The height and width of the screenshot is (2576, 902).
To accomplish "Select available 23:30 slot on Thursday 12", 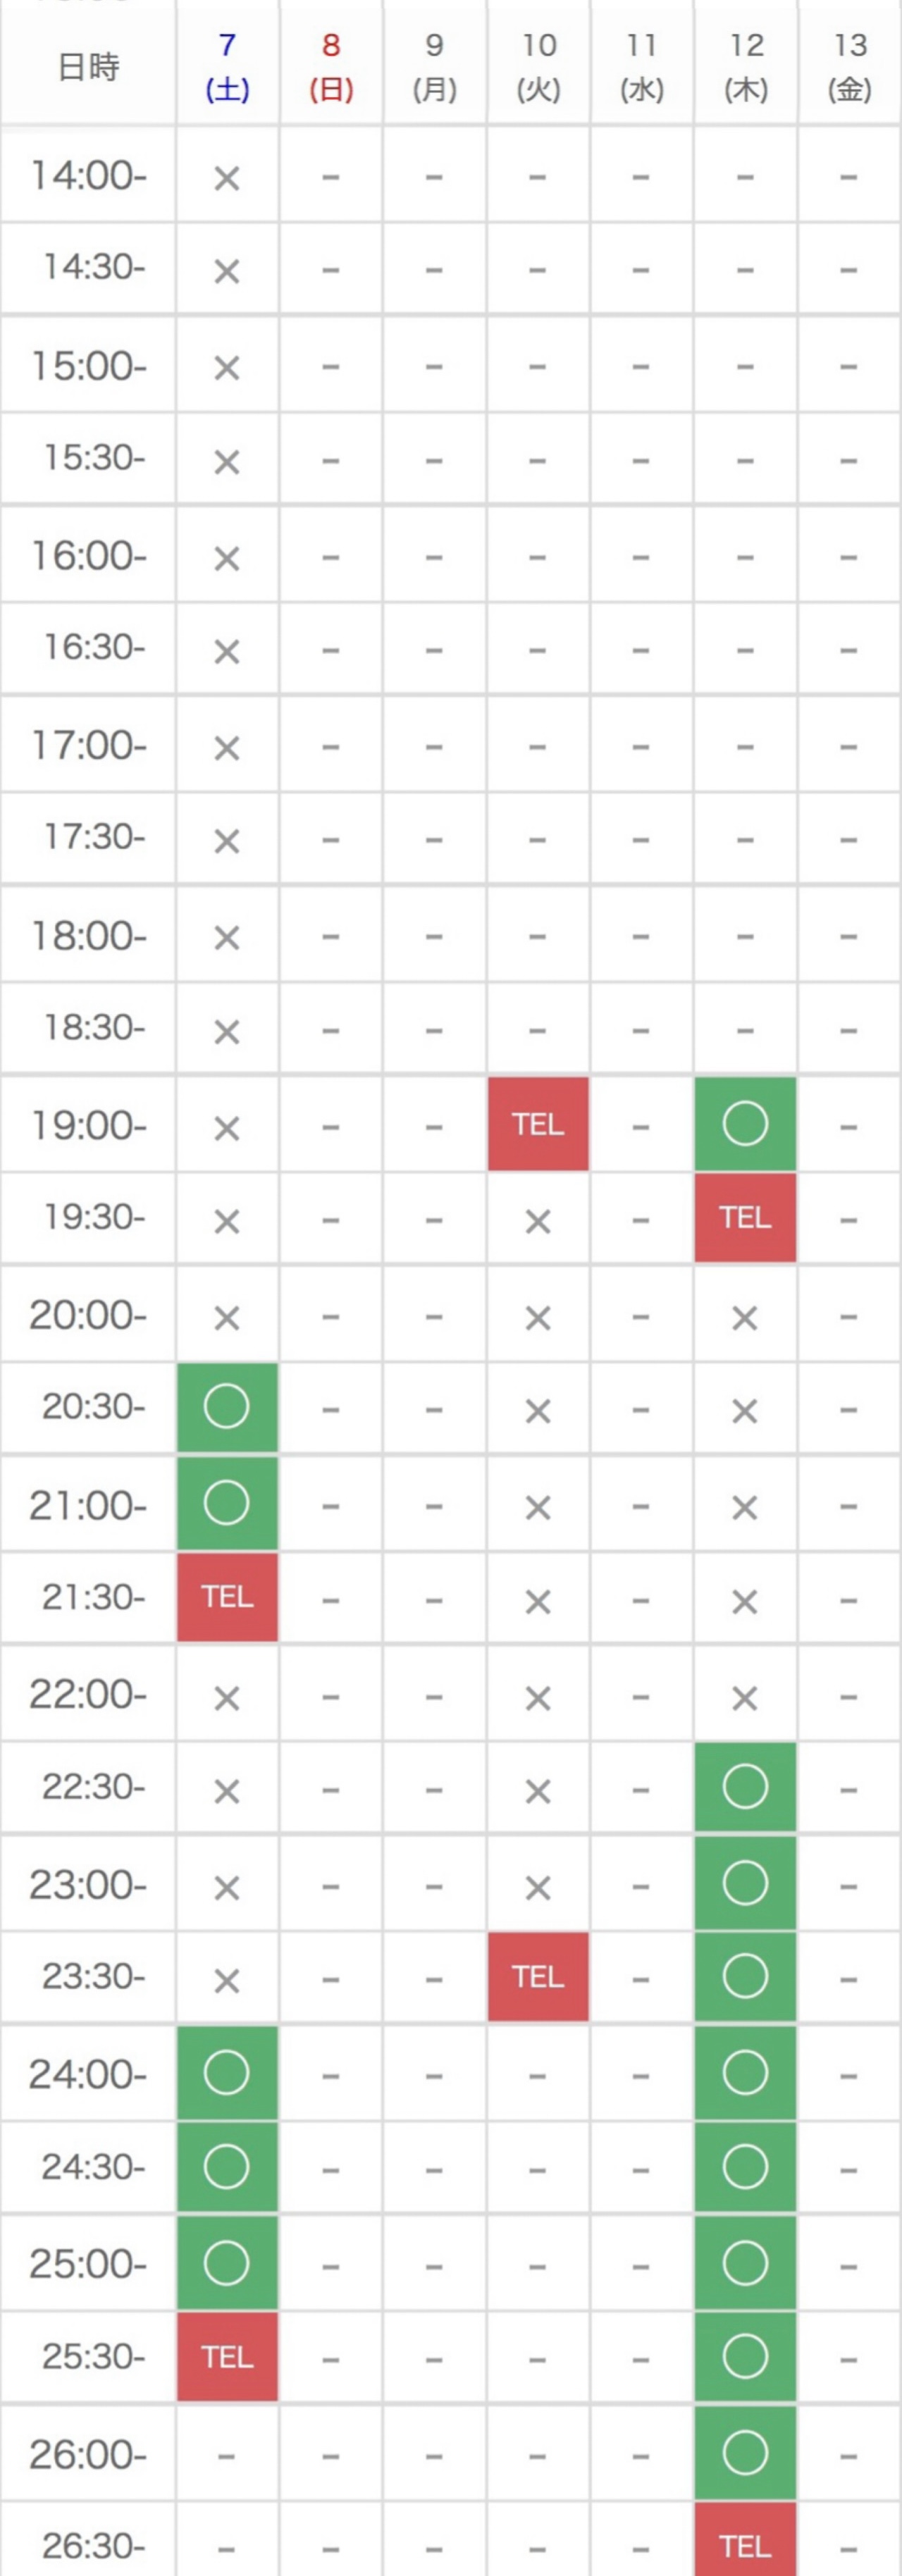I will click(x=745, y=1977).
